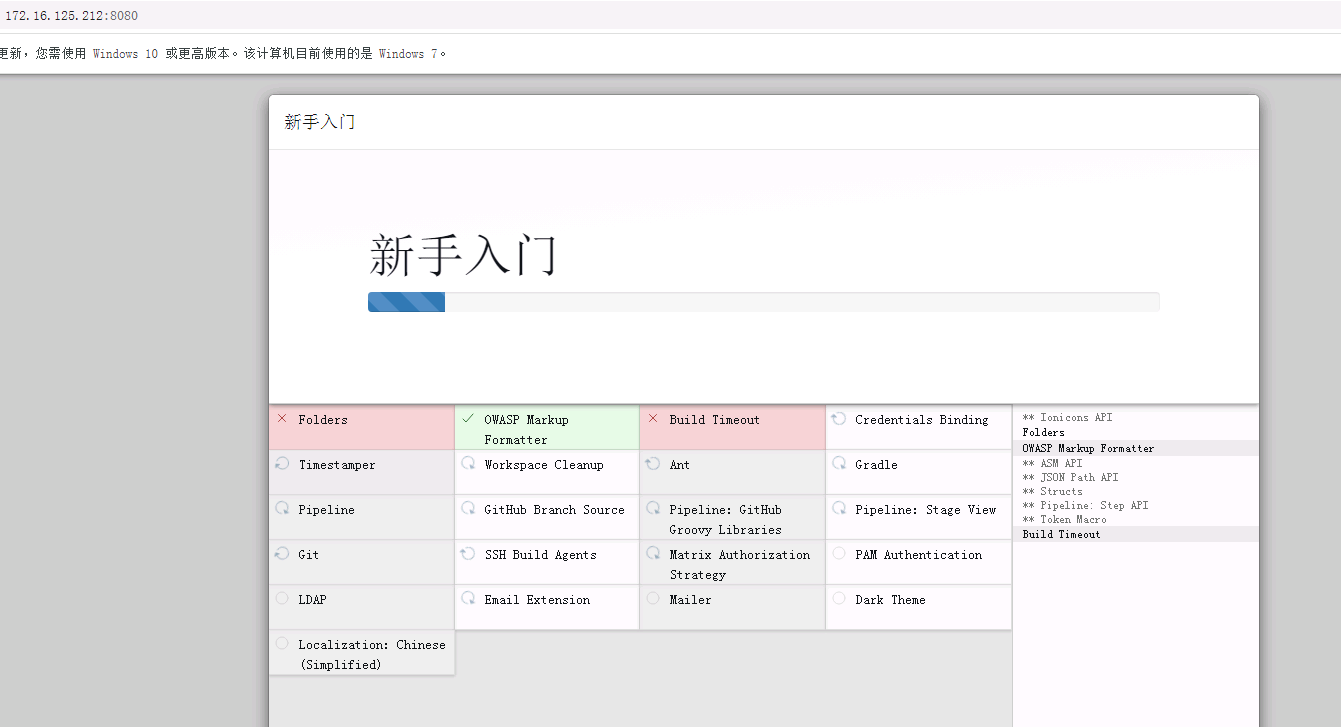Click the spinner icon beside Git
This screenshot has height=727, width=1341.
282,554
